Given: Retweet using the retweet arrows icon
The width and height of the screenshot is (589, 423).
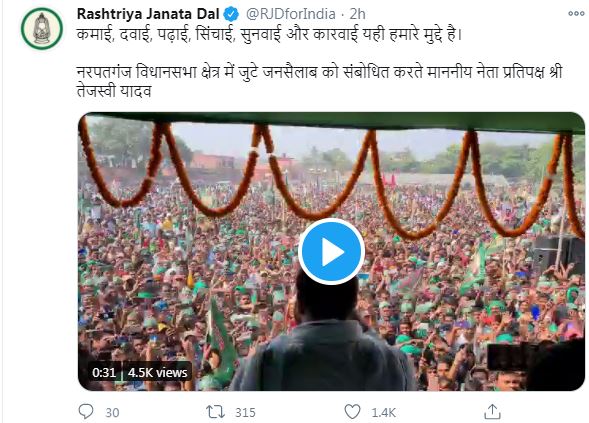Looking at the screenshot, I should [216, 412].
